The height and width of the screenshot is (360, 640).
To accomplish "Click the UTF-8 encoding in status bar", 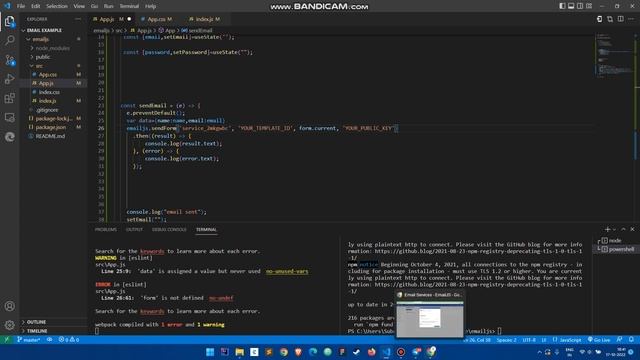I will 529,340.
